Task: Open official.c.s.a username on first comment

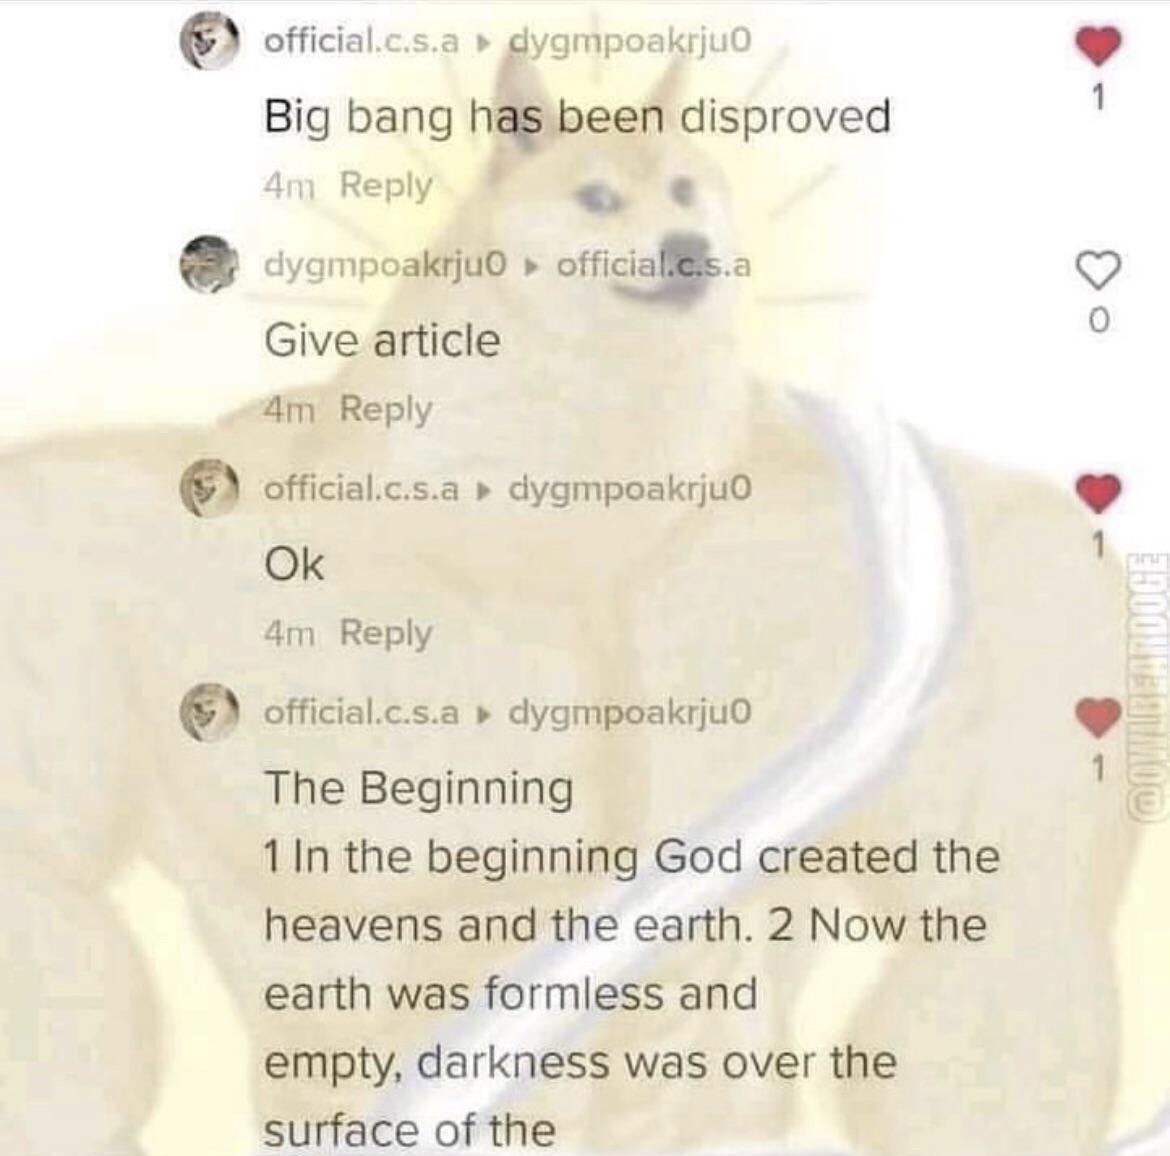Action: (x=361, y=41)
